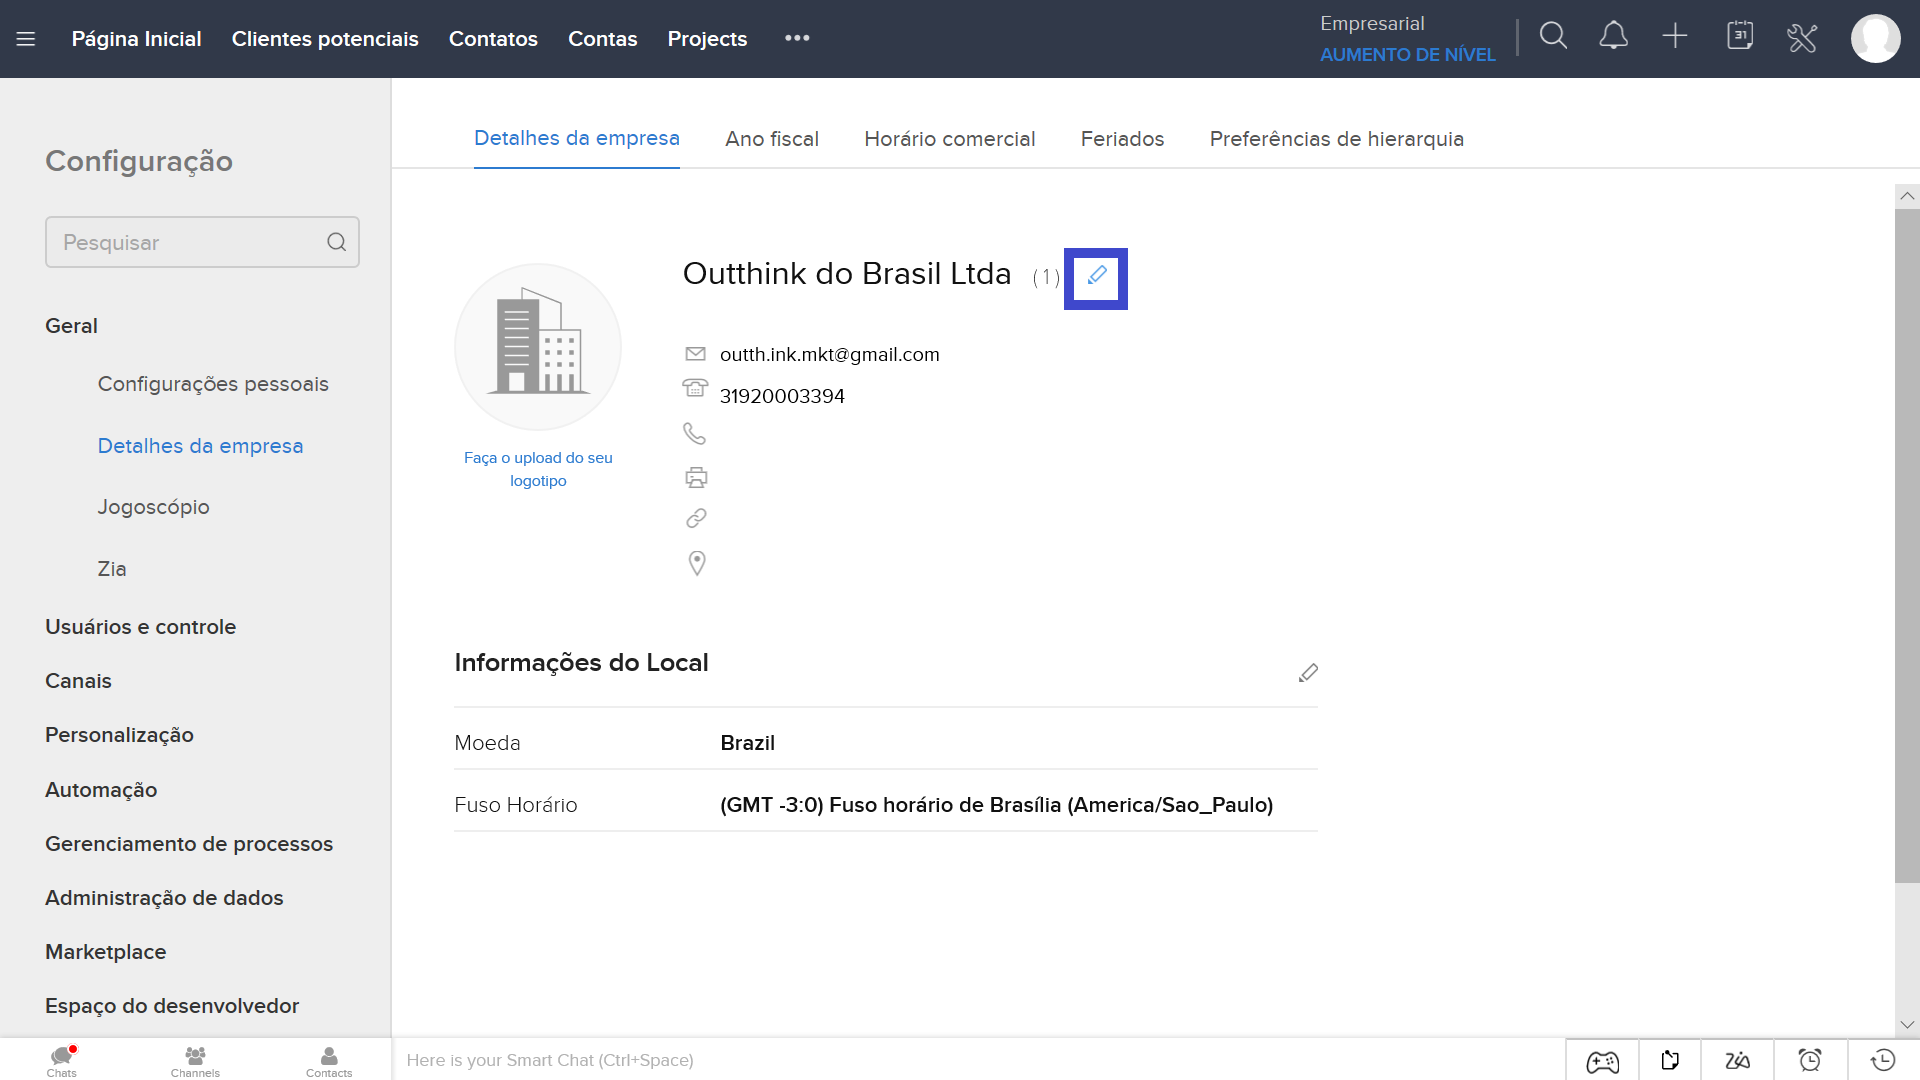Open Chats in the bottom bar
The width and height of the screenshot is (1920, 1080).
62,1060
